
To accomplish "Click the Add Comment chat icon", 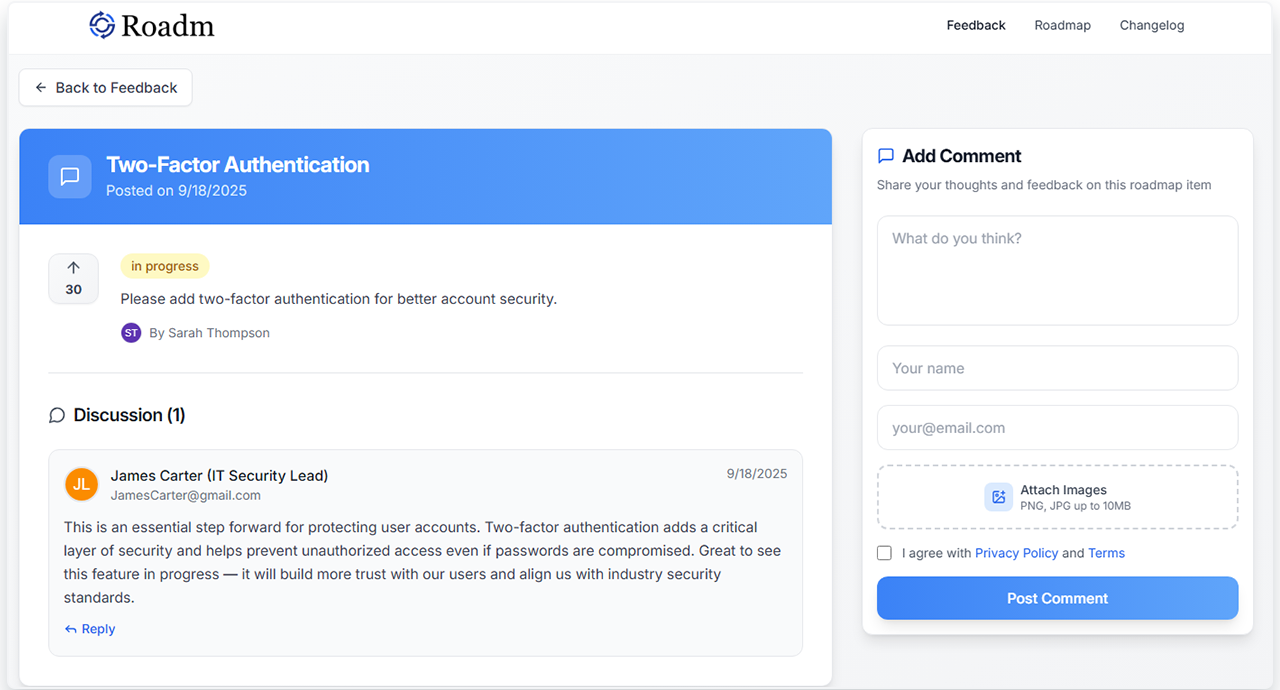I will [886, 155].
